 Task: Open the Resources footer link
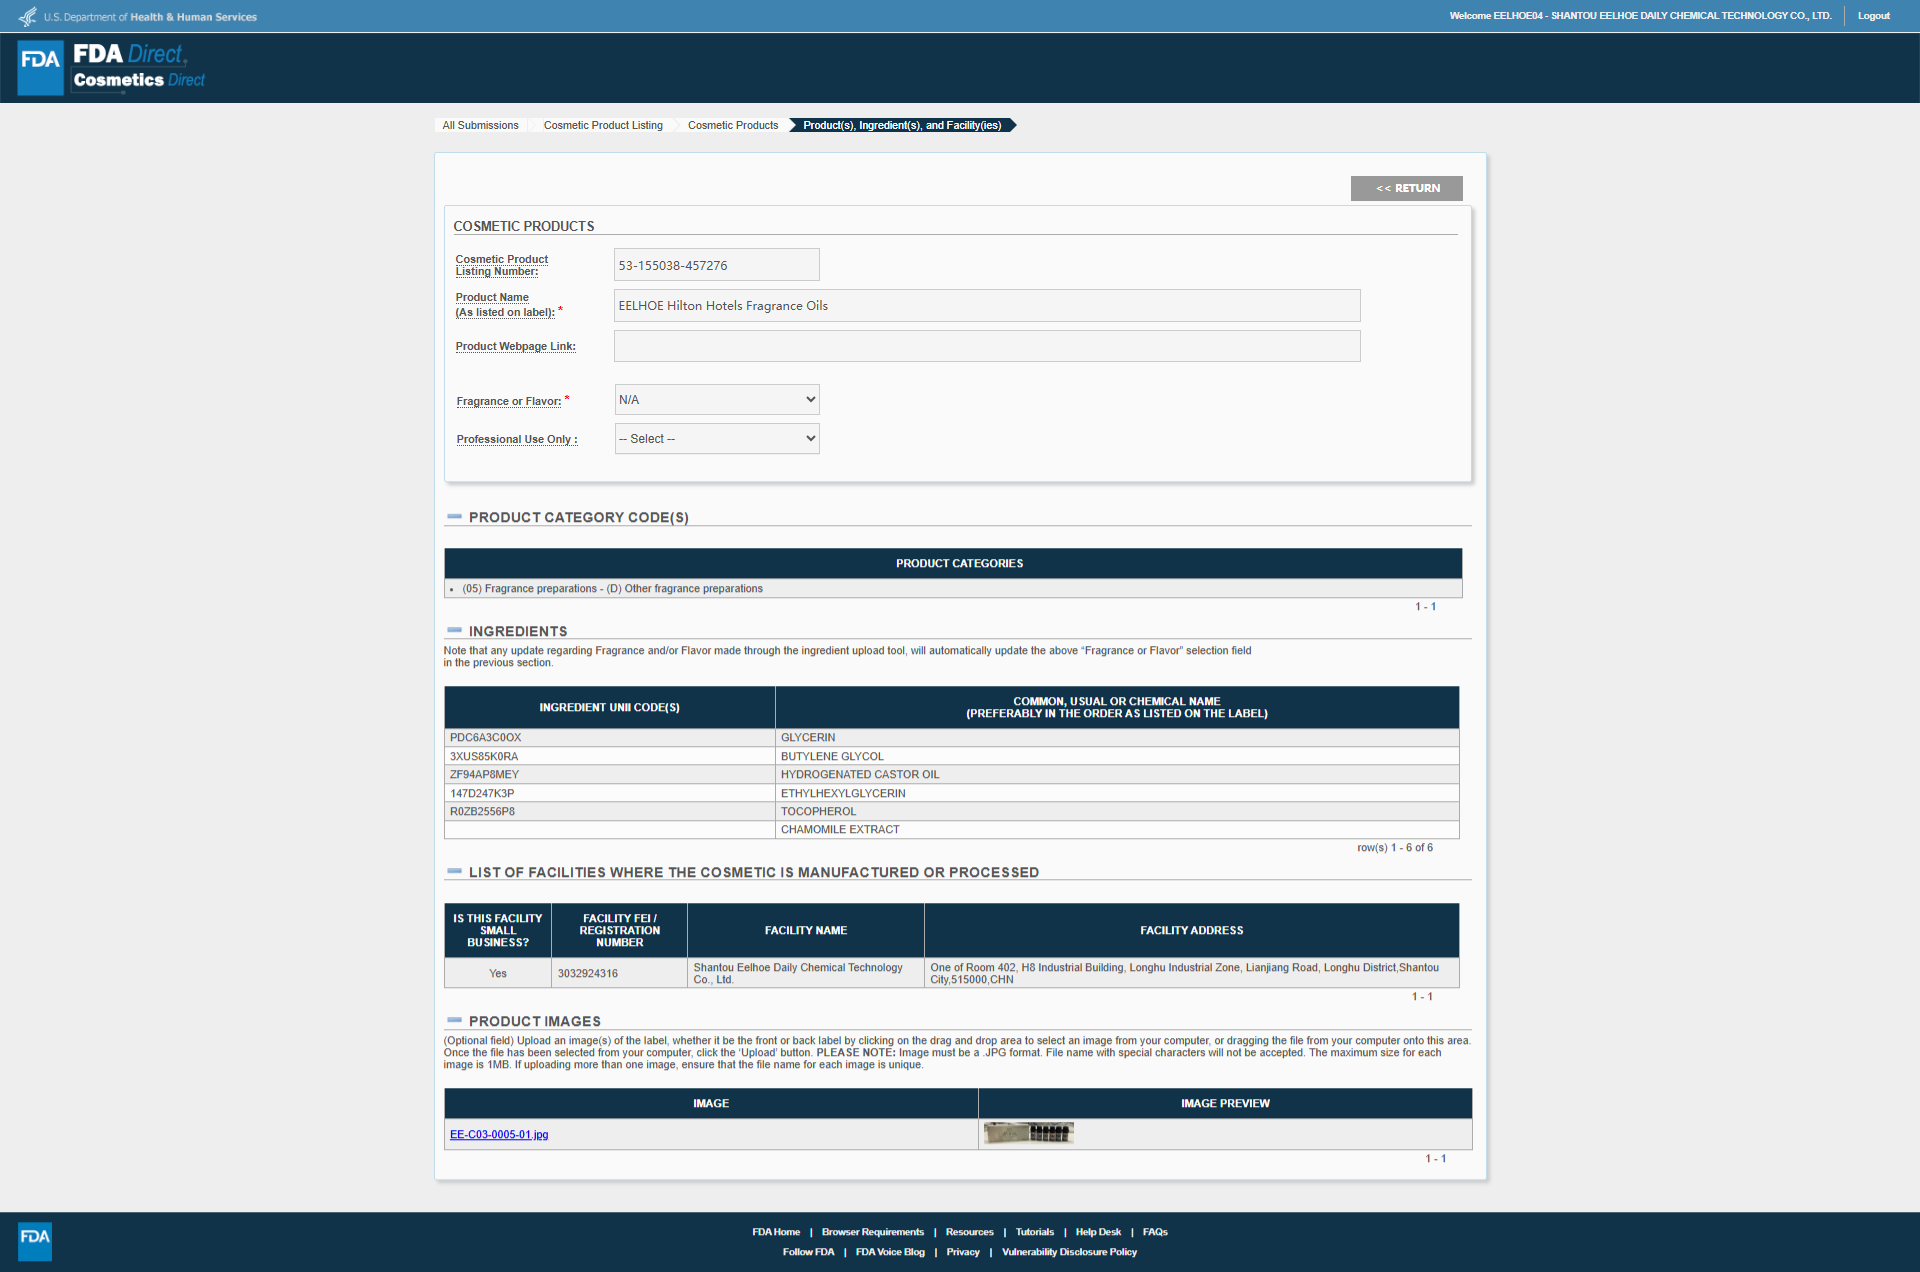tap(970, 1232)
